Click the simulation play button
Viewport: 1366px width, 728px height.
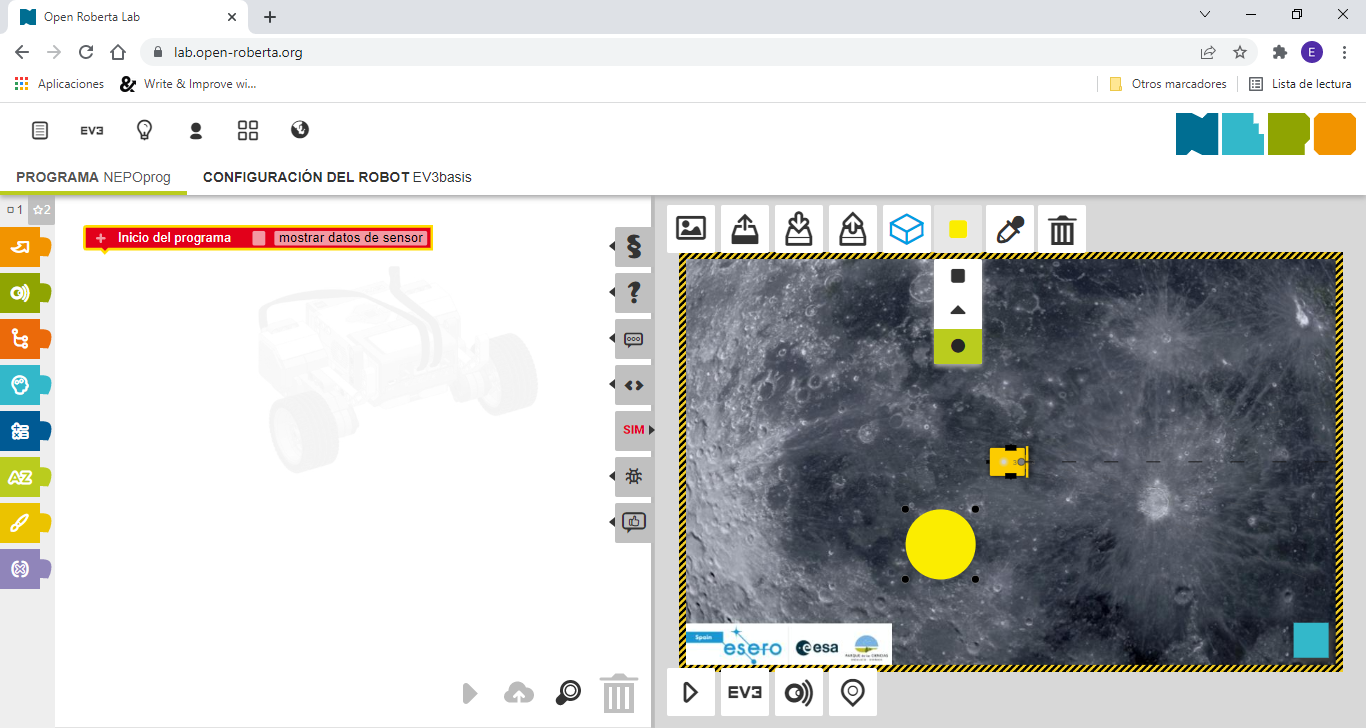691,693
